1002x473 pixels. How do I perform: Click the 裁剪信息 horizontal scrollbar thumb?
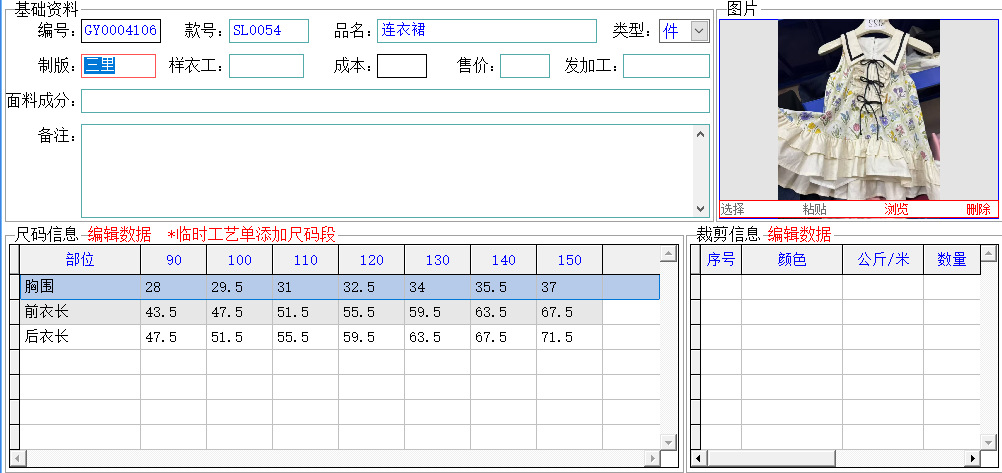tap(771, 458)
